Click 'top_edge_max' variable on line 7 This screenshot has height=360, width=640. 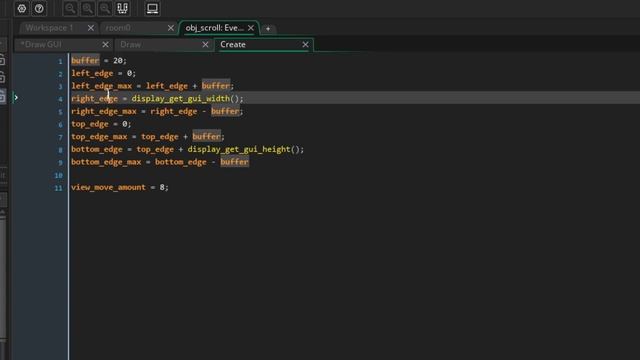99,136
